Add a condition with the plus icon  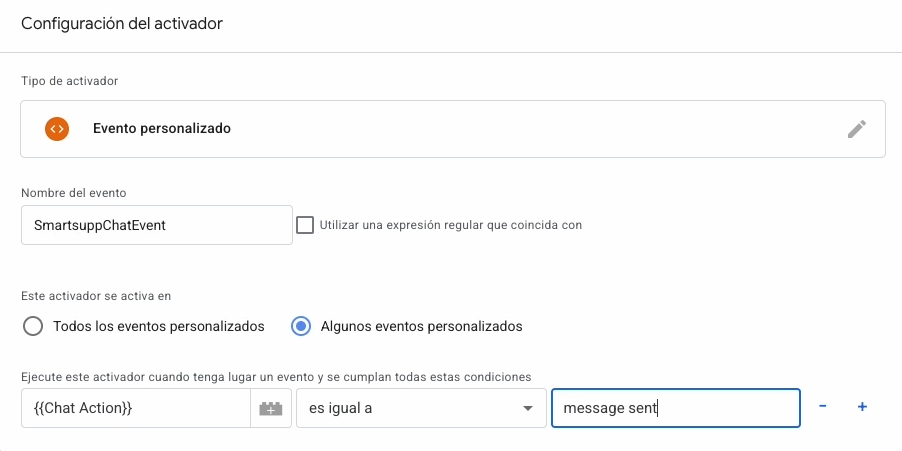pos(861,407)
